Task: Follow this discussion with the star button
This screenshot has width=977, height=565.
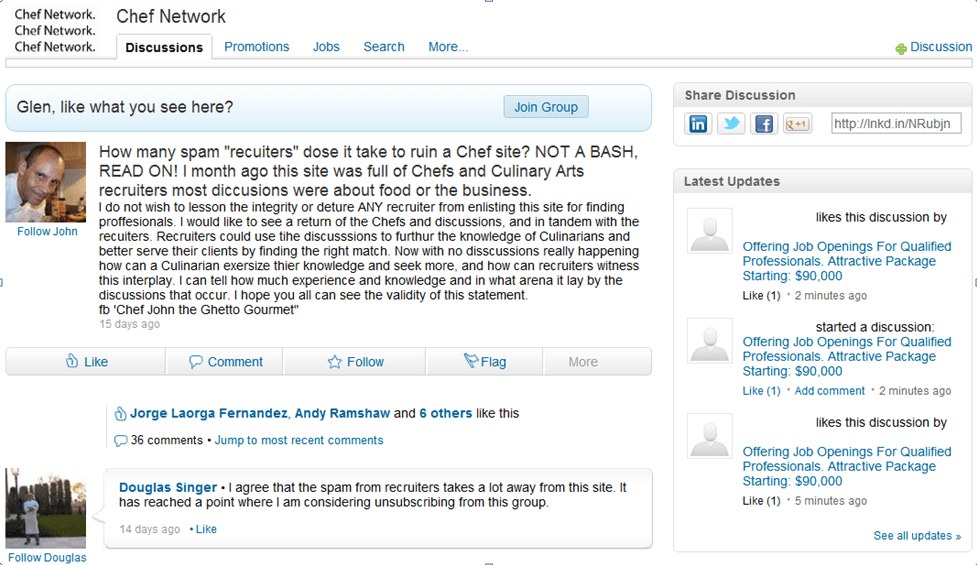Action: click(x=355, y=362)
